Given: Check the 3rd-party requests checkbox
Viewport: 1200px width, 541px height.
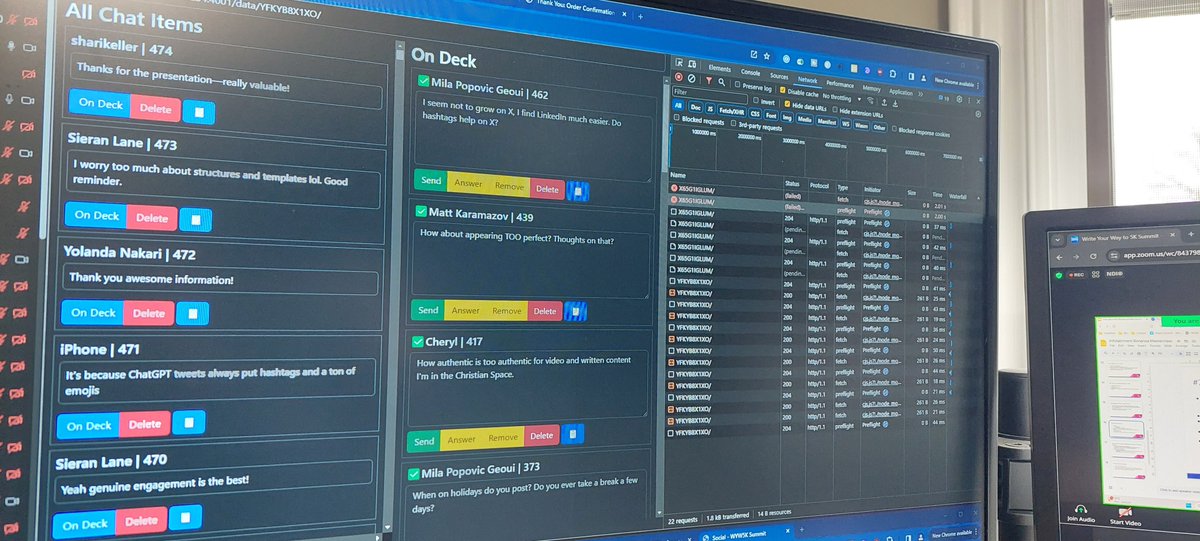Looking at the screenshot, I should (733, 123).
